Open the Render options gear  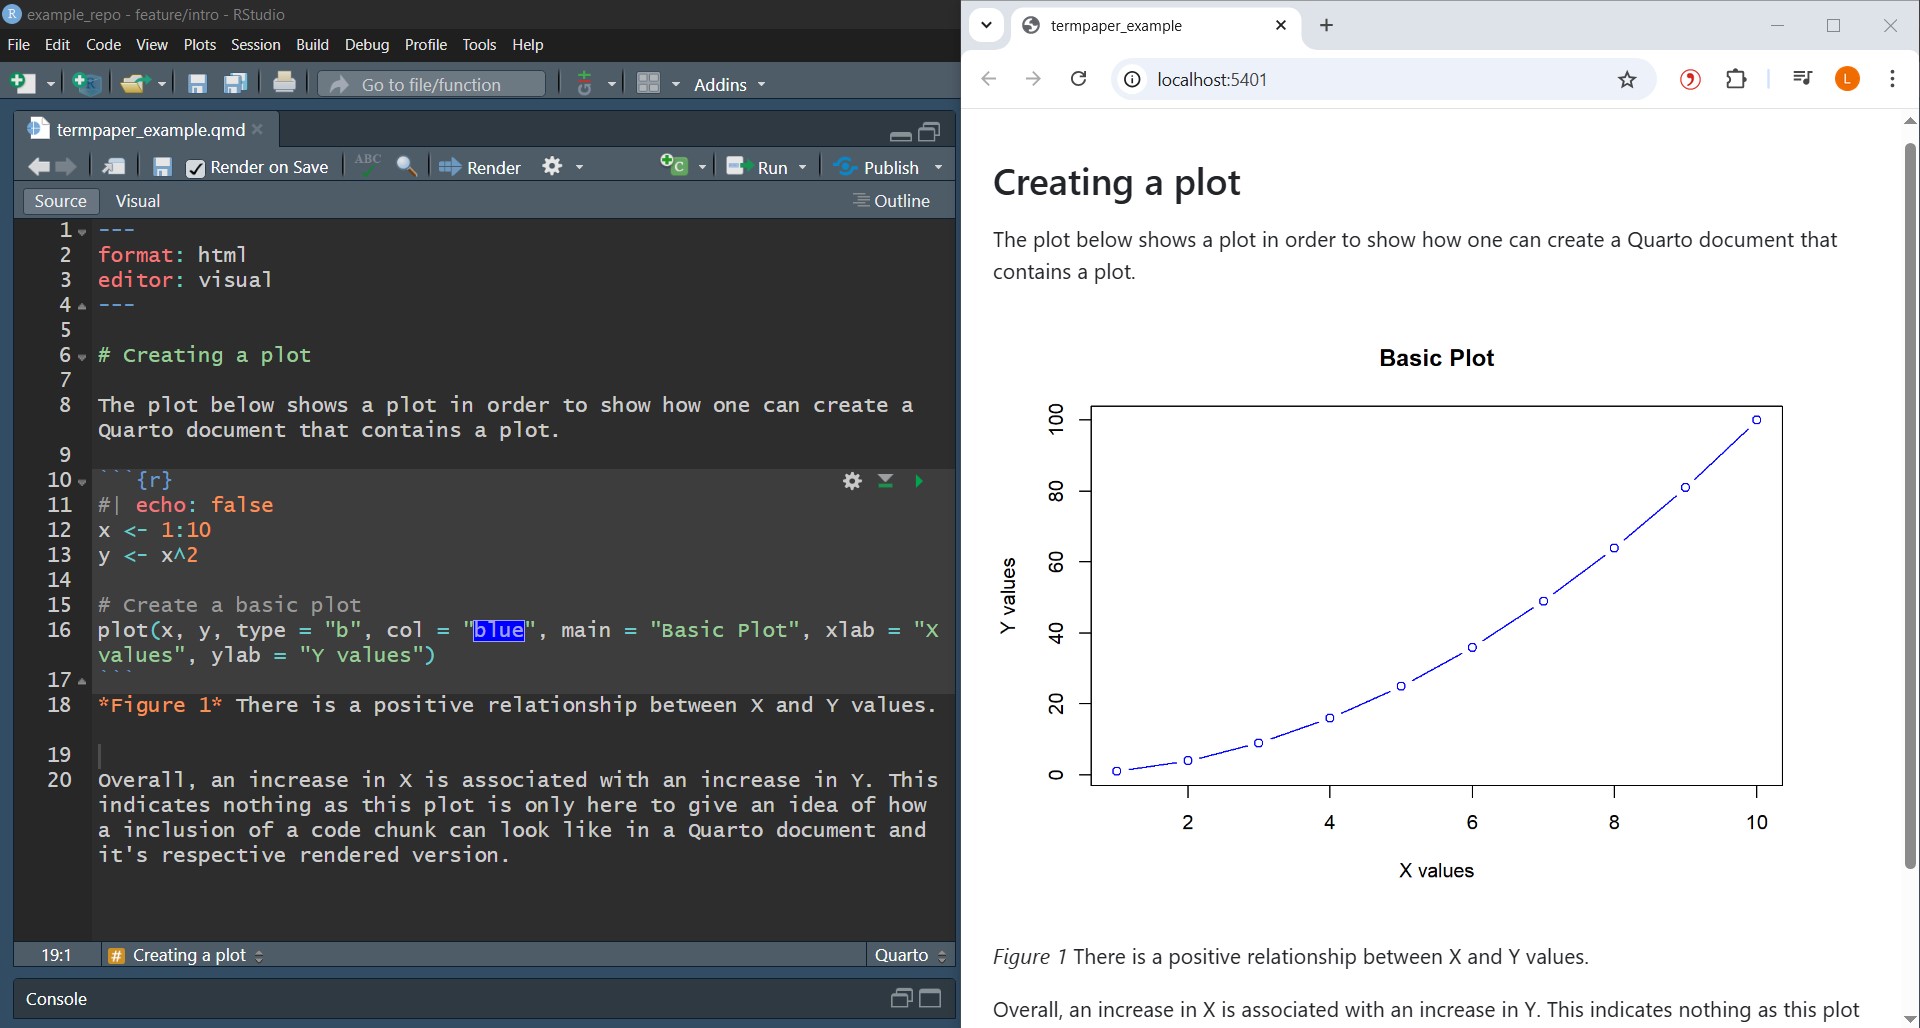(552, 166)
